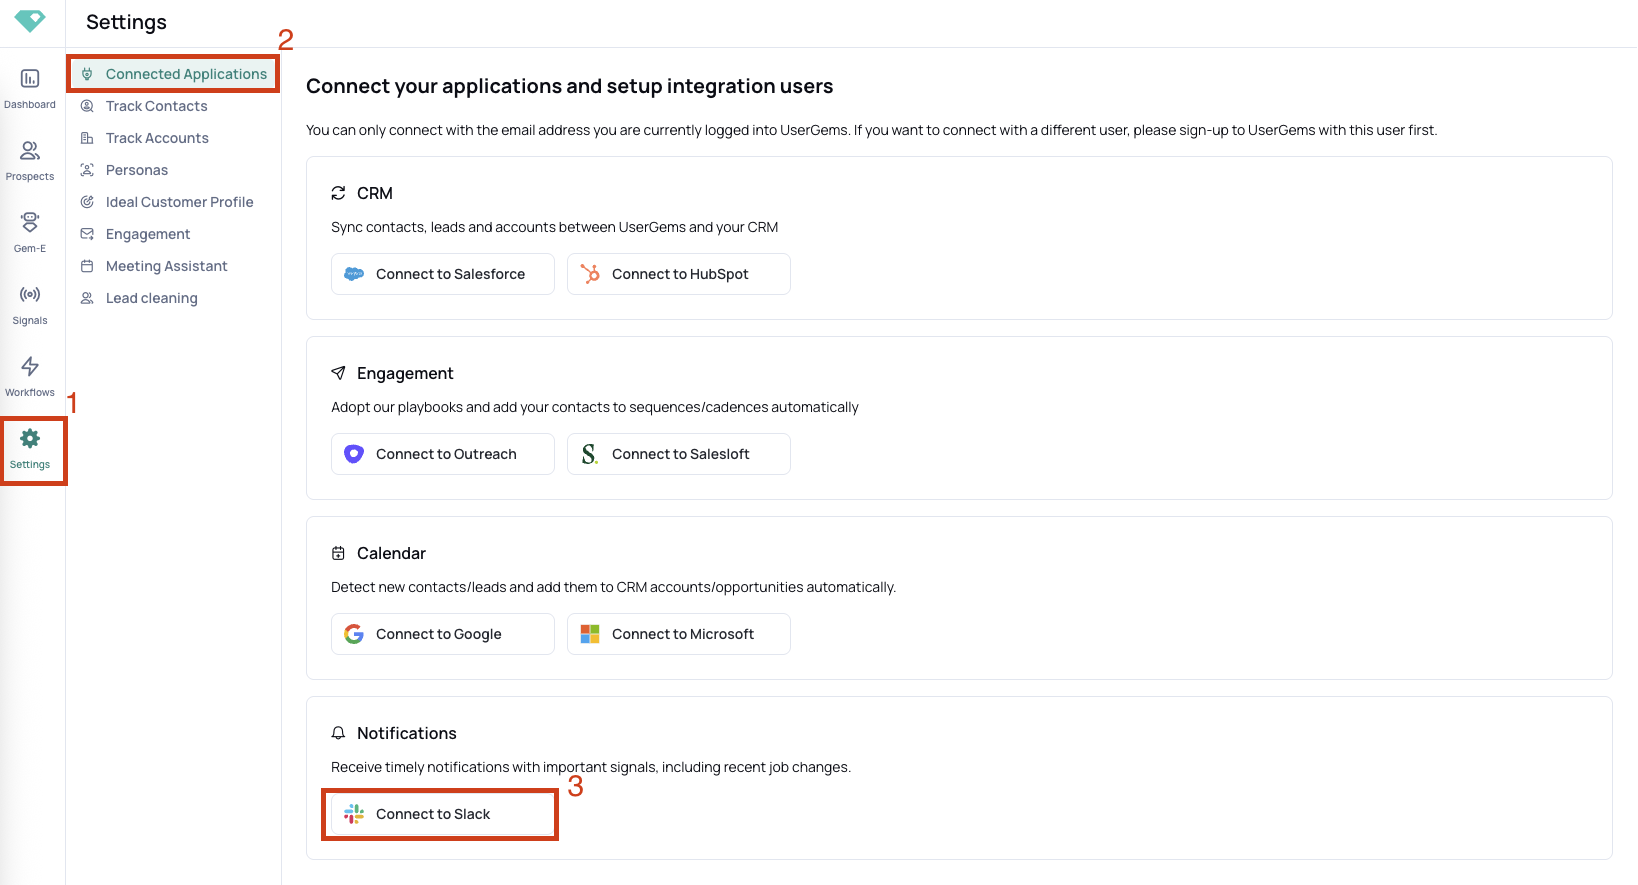The height and width of the screenshot is (885, 1638).
Task: Click Connect to Salesloft button
Action: (x=679, y=454)
